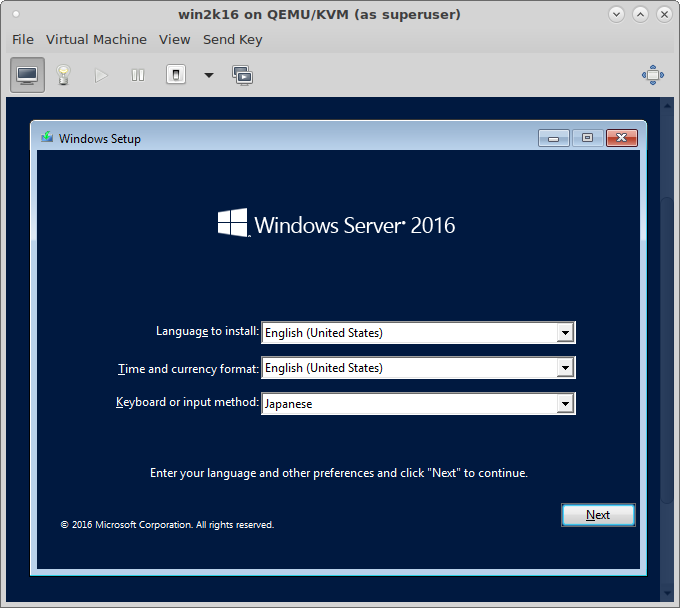Click window menu dot in QEMU title bar
680x608 pixels.
[x=16, y=14]
